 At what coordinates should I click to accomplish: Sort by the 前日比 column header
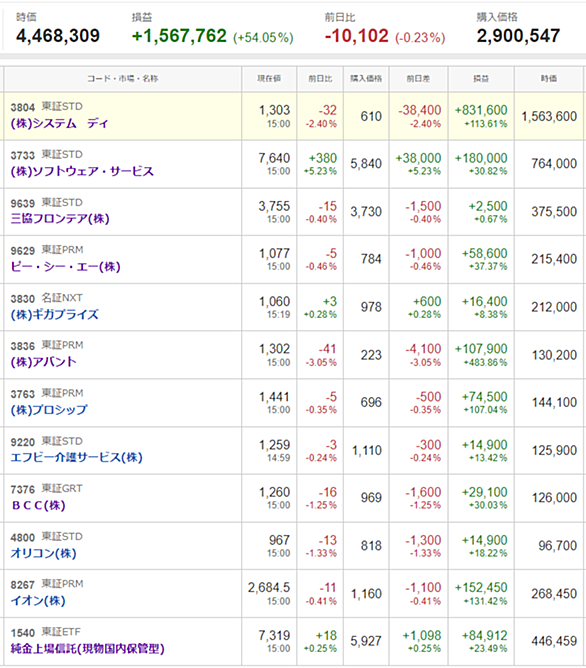click(320, 78)
